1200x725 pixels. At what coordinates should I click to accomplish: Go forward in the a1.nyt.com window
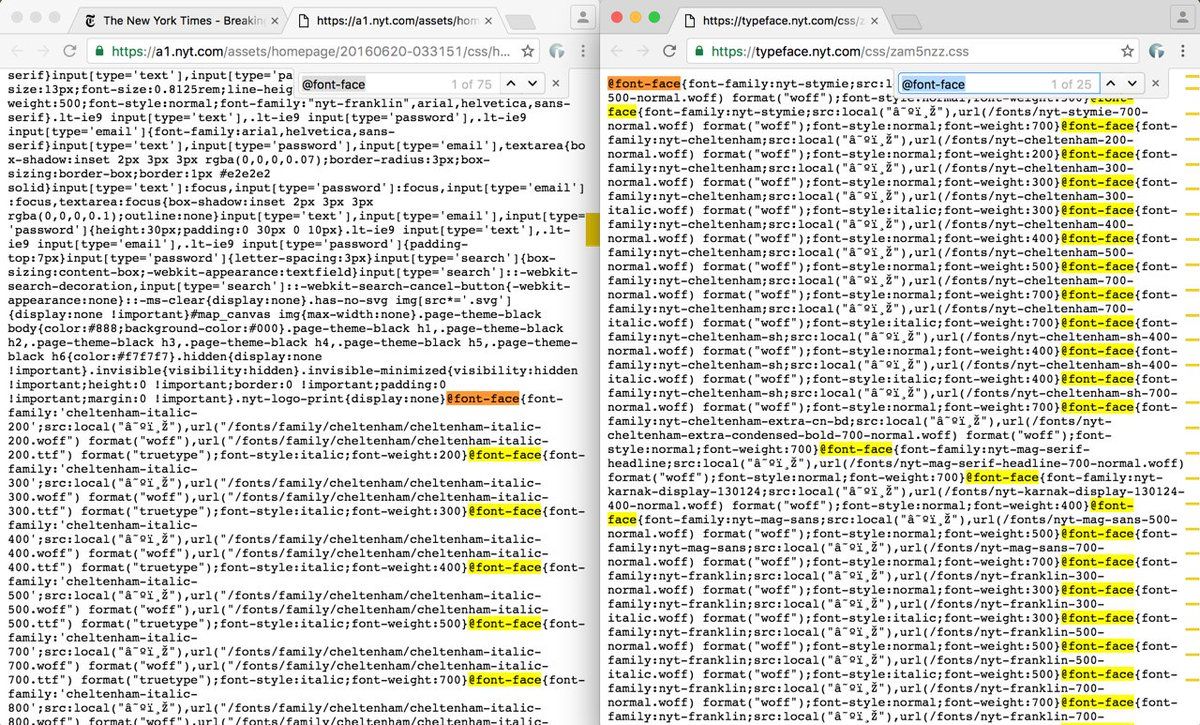pos(42,51)
